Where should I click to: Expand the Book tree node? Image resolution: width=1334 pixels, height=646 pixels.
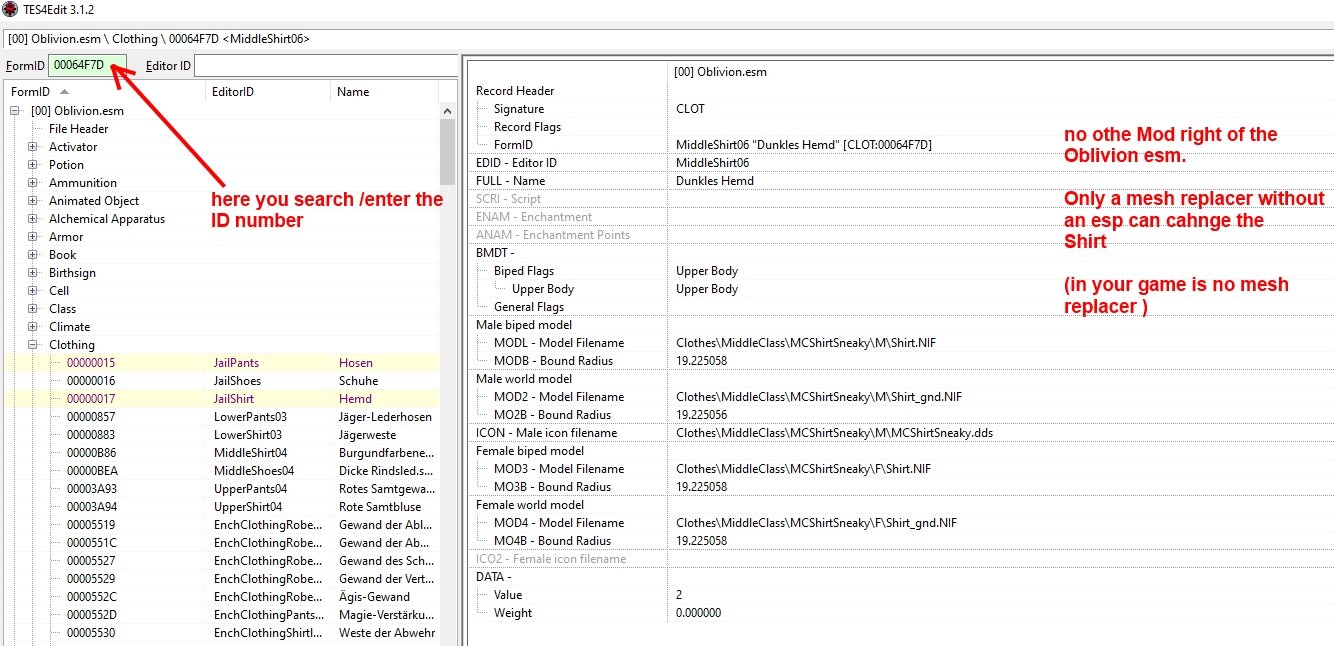click(33, 255)
